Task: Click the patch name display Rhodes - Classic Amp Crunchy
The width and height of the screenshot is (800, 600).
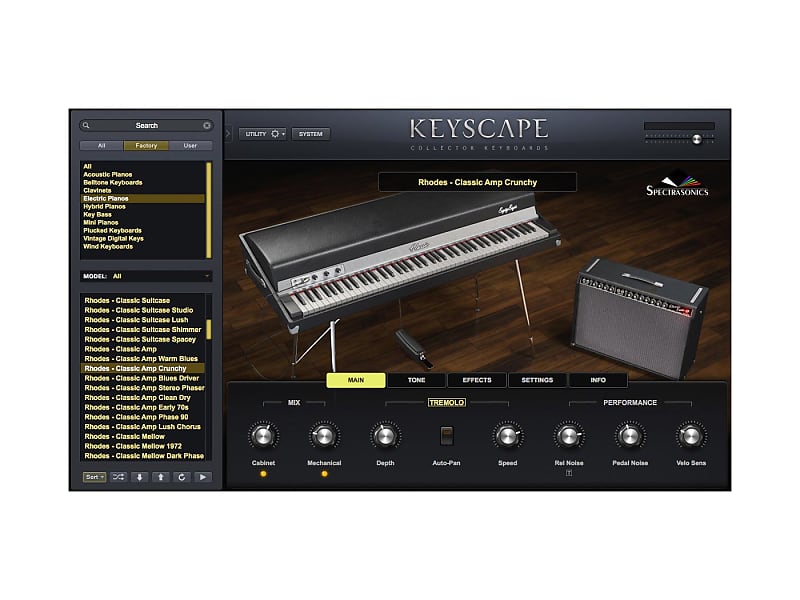Action: click(478, 182)
